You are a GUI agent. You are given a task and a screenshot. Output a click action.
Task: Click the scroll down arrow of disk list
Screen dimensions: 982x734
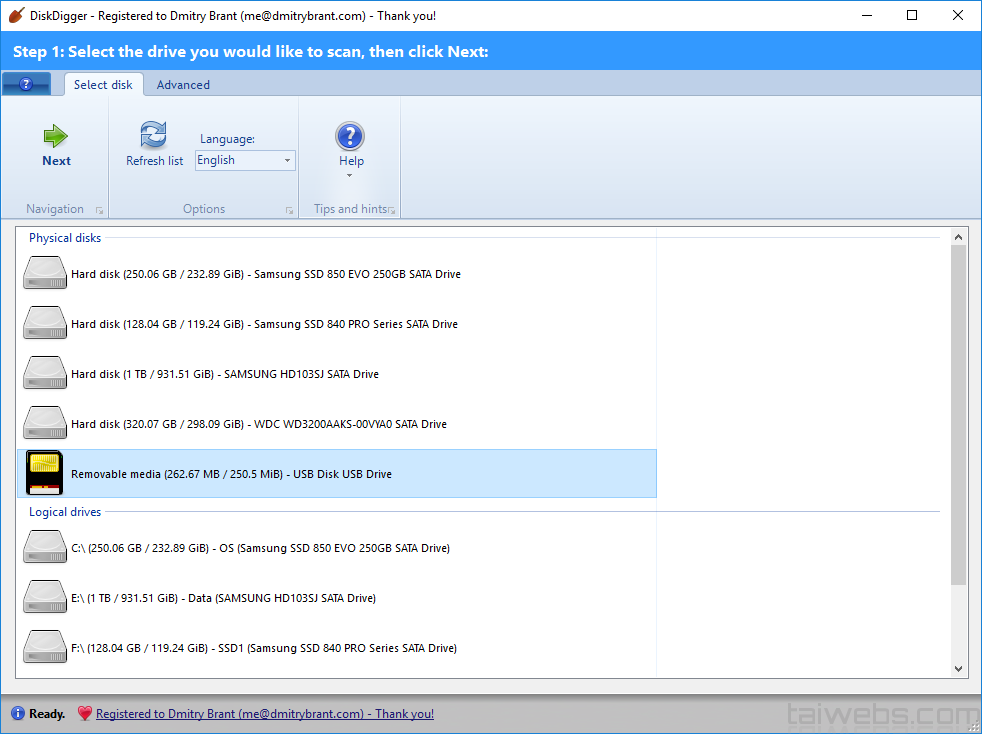958,669
